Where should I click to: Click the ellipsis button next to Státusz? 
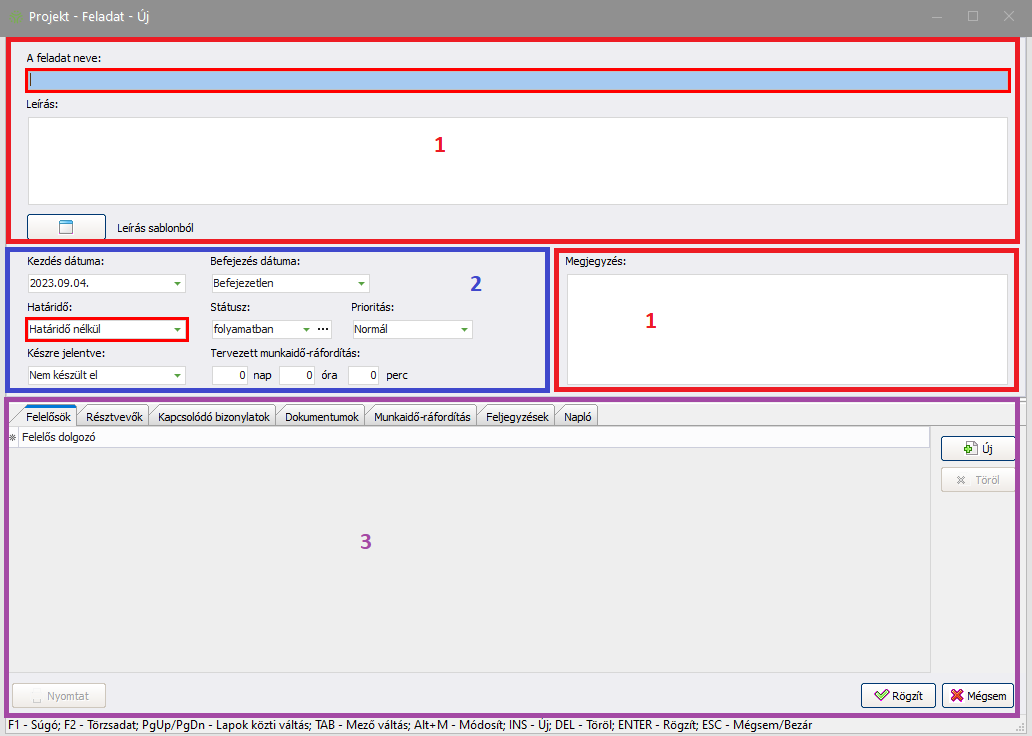pos(323,329)
